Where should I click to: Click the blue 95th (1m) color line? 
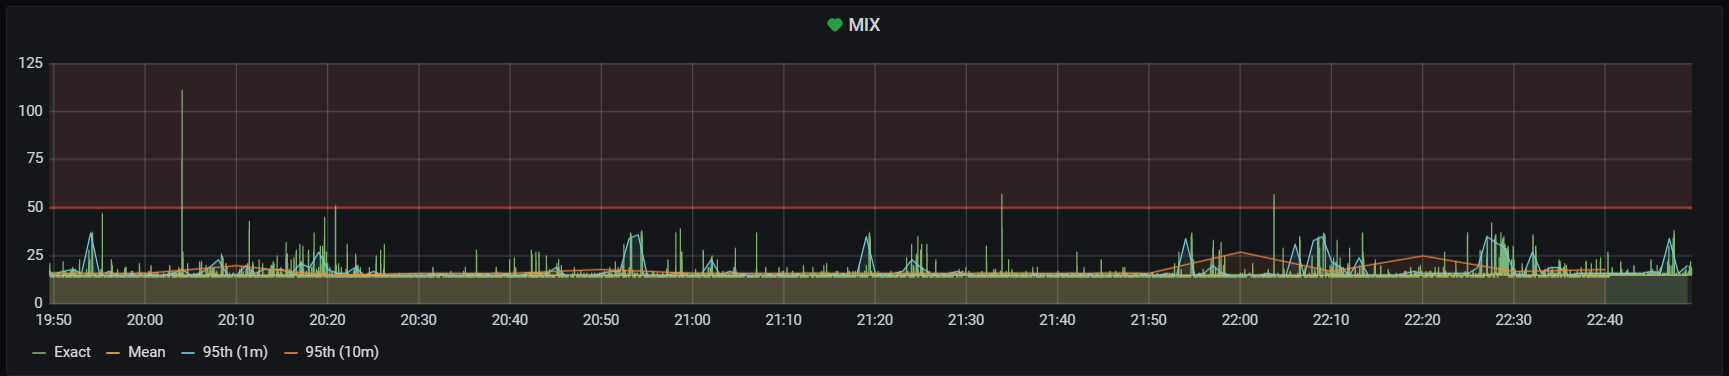(188, 353)
